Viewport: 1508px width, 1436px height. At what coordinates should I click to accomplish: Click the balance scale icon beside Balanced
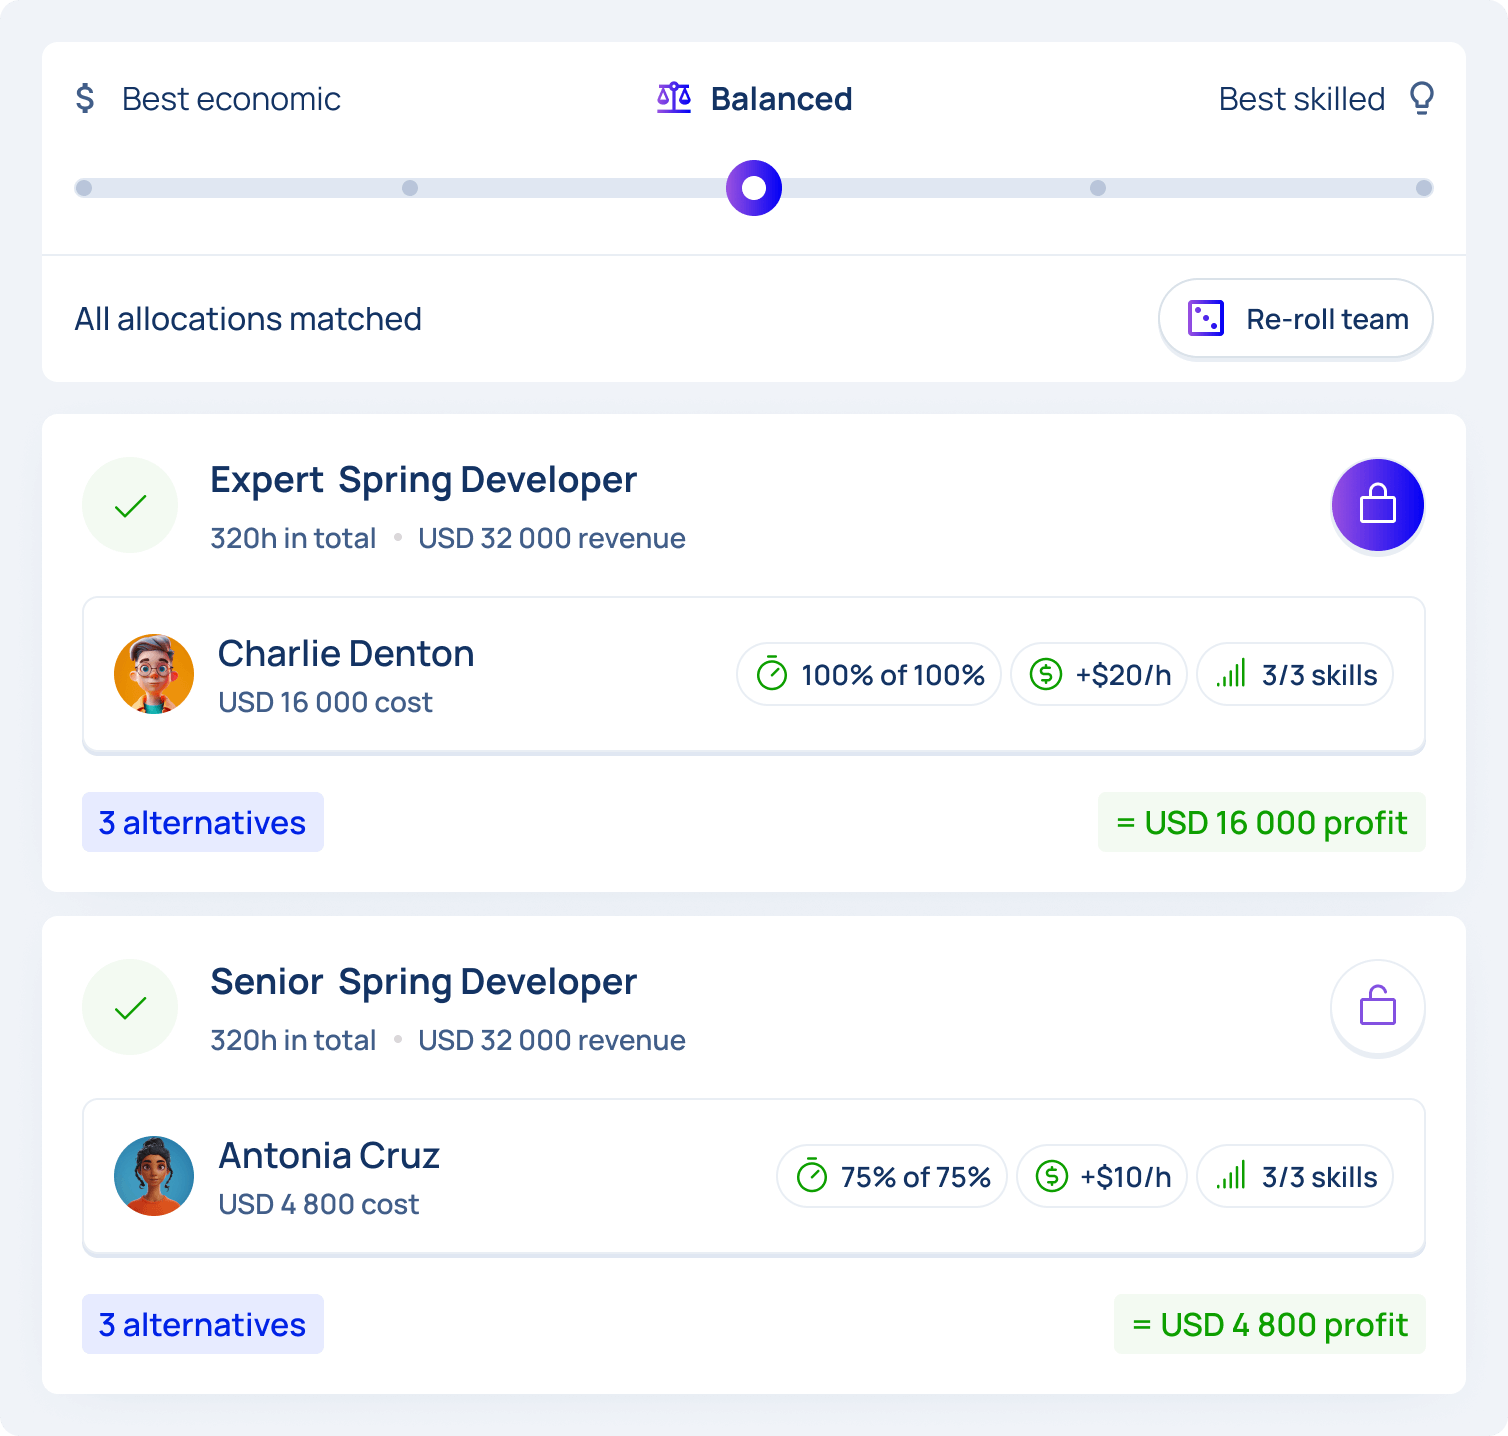(674, 98)
